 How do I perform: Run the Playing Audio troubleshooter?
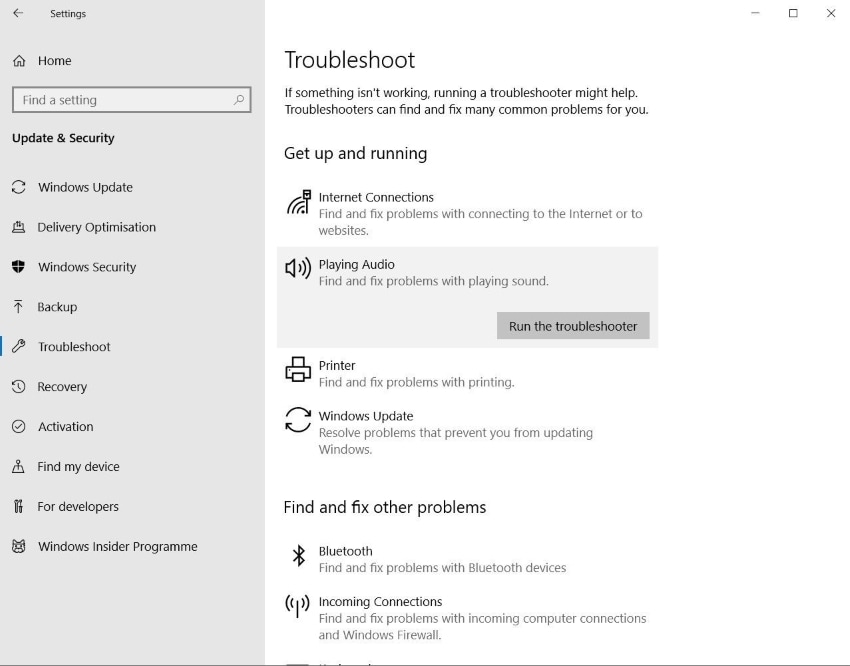(x=573, y=326)
